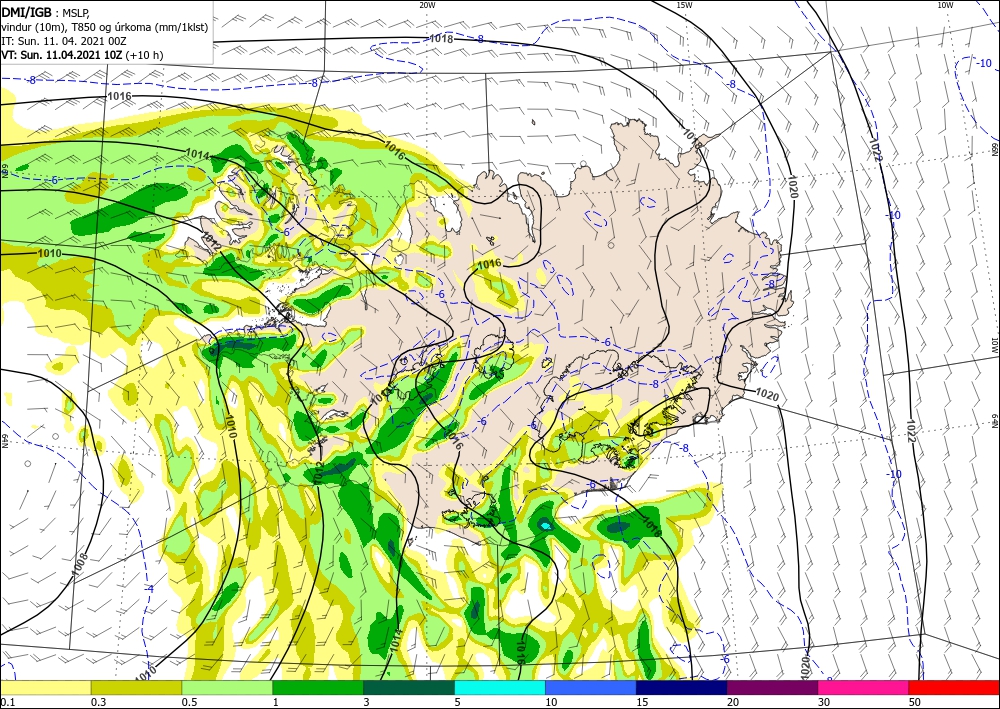
Task: Select the 3–5 dark green legend swatch
Action: click(x=409, y=687)
